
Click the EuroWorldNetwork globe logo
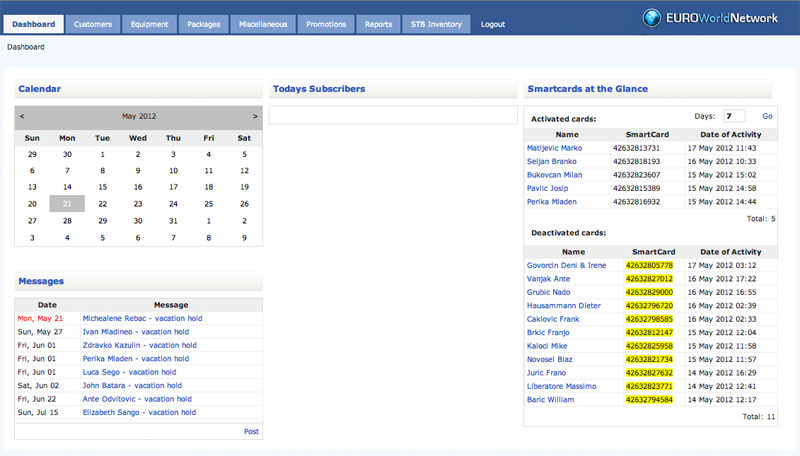pyautogui.click(x=652, y=18)
